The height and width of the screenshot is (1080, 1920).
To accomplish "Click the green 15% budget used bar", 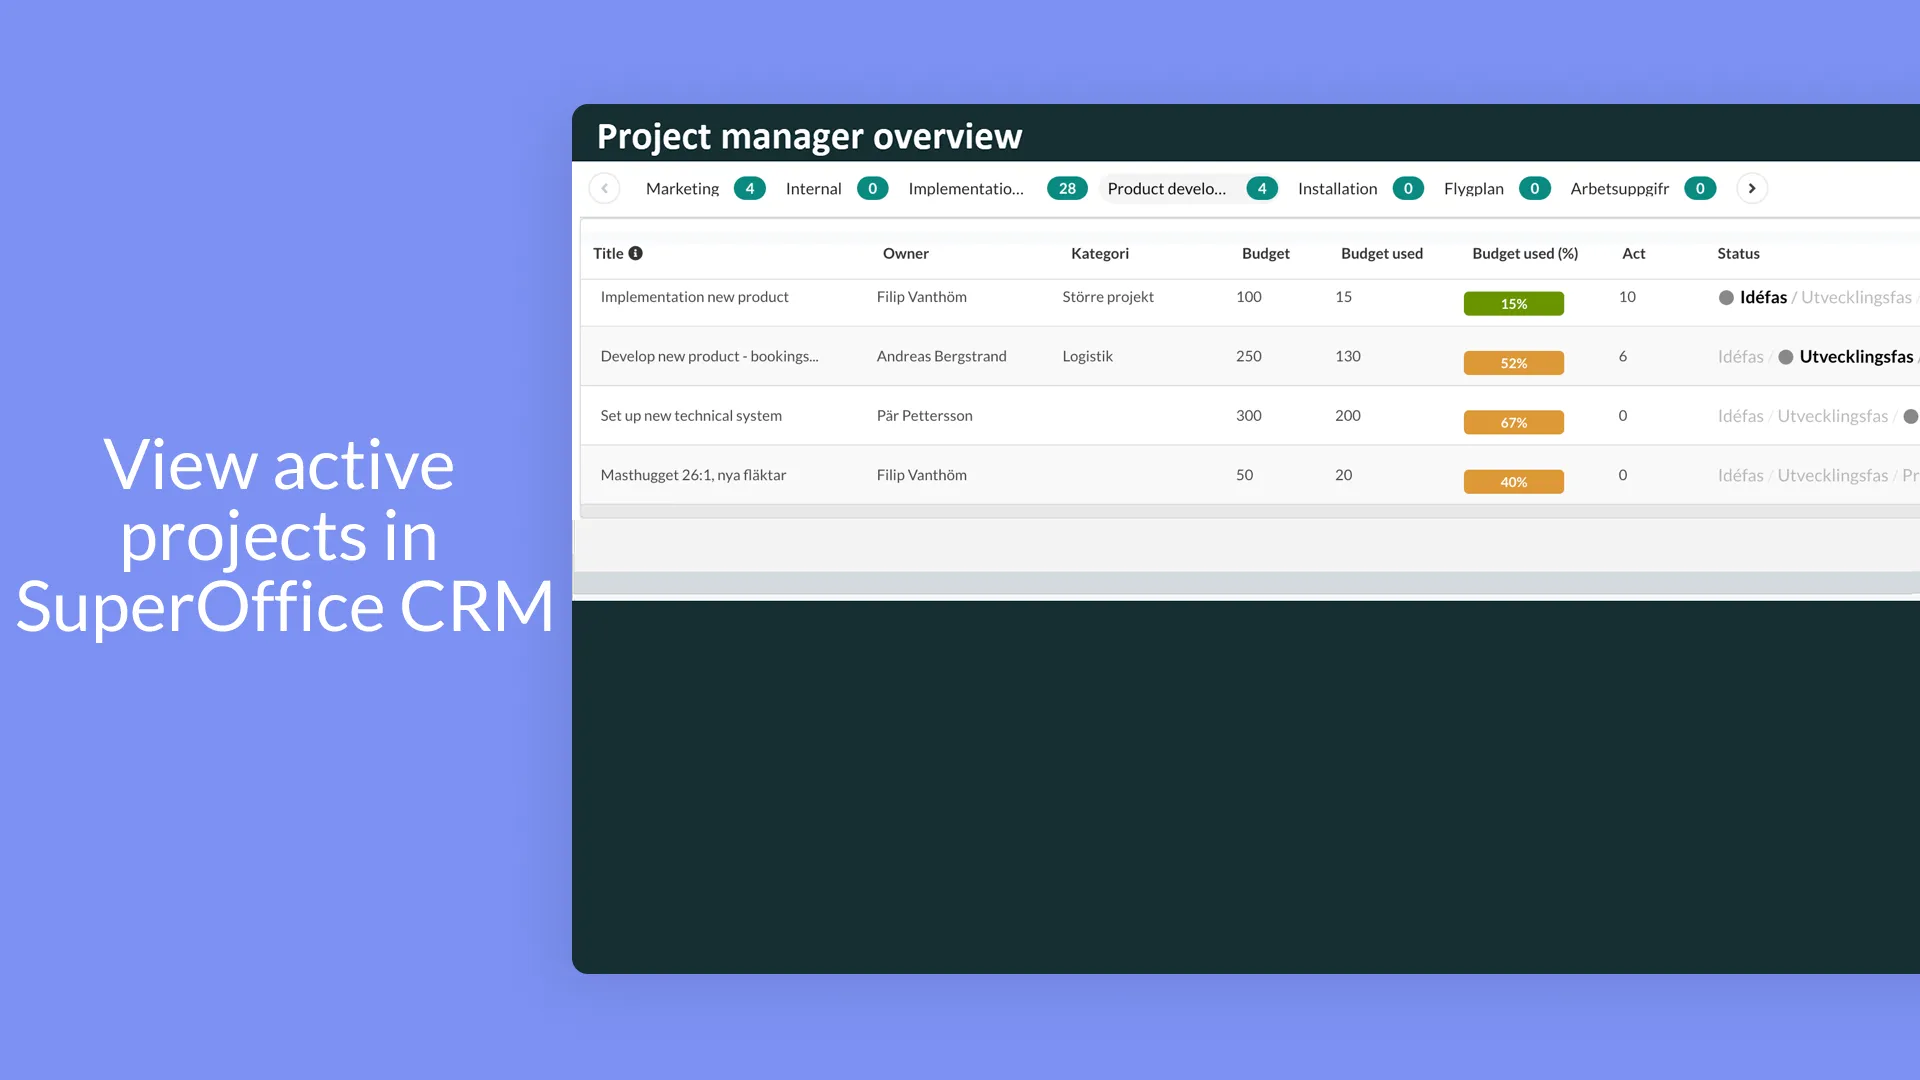I will (1513, 303).
